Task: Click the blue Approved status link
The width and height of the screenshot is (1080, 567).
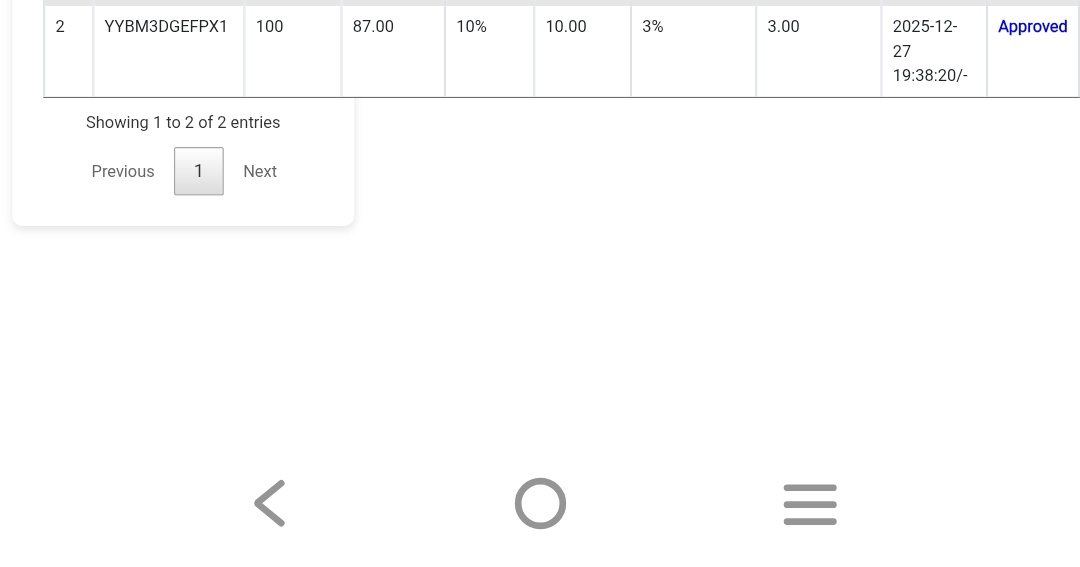Action: click(1032, 27)
